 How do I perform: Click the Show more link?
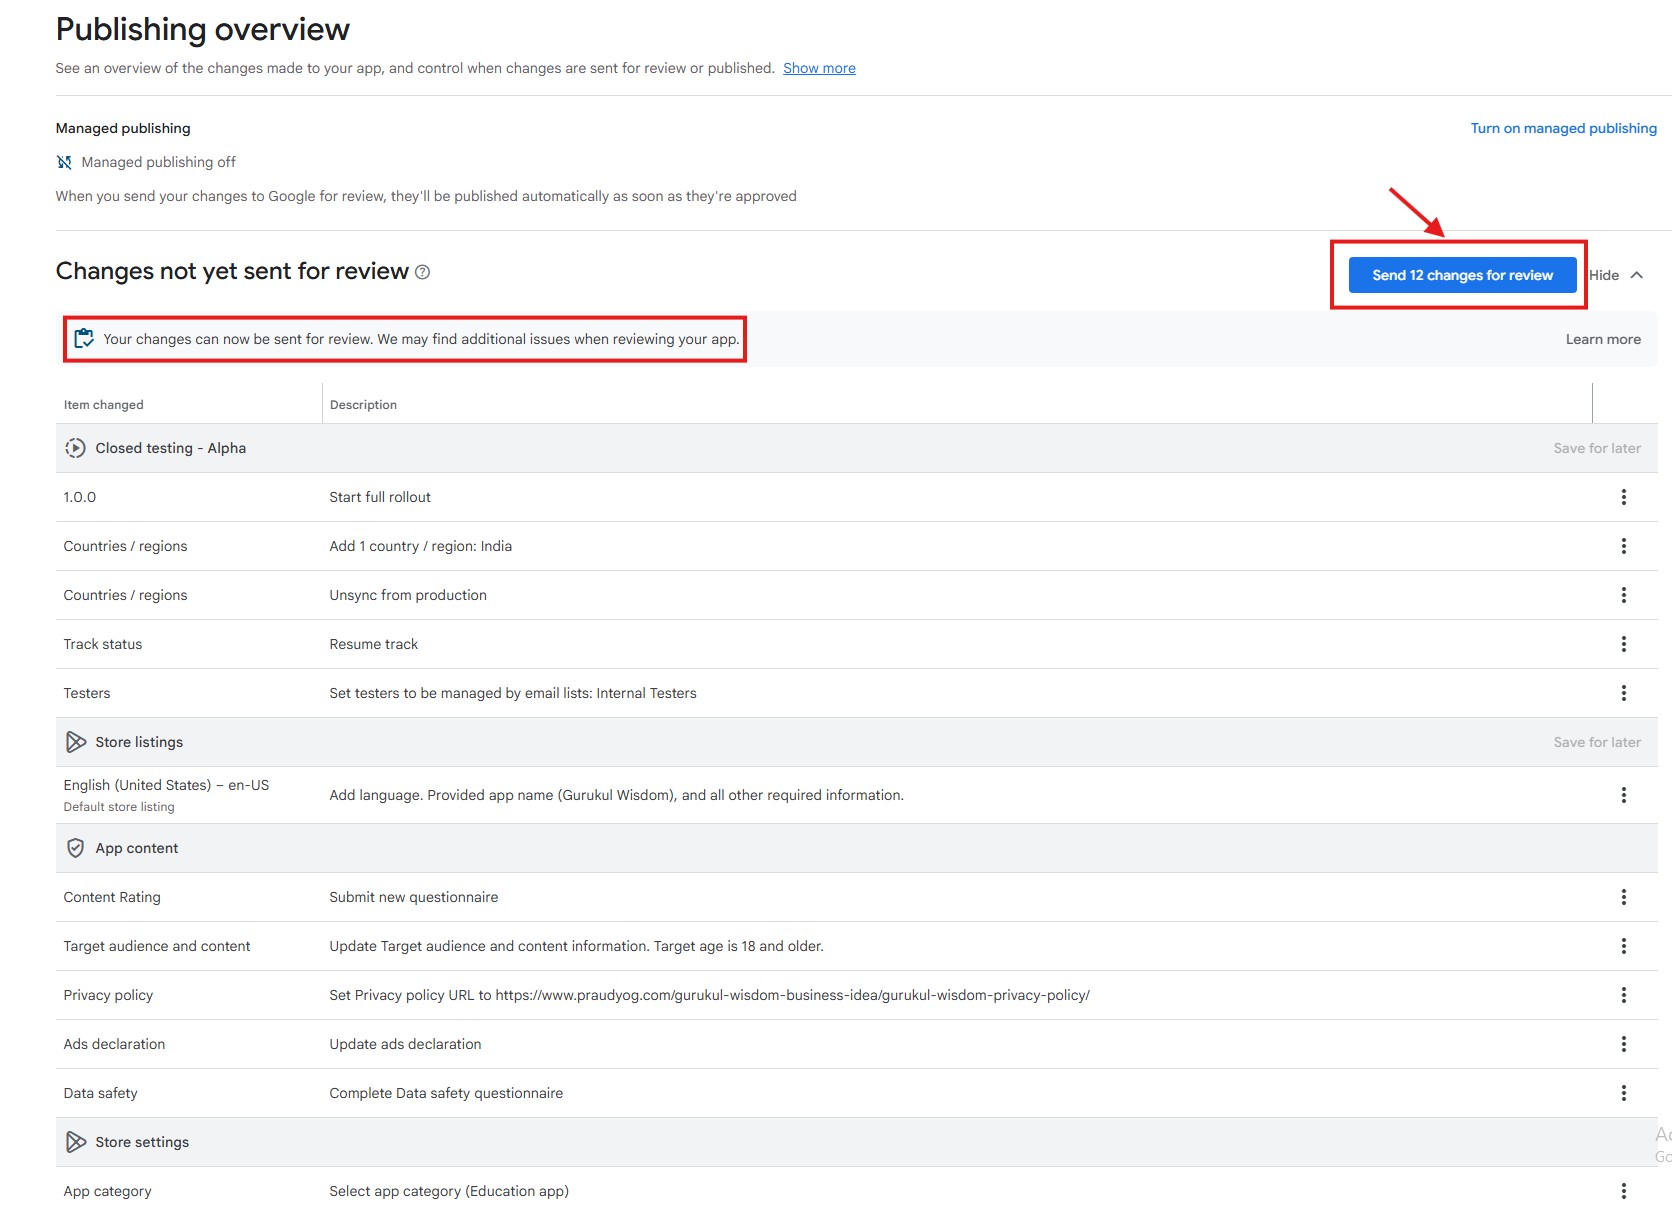pos(819,68)
